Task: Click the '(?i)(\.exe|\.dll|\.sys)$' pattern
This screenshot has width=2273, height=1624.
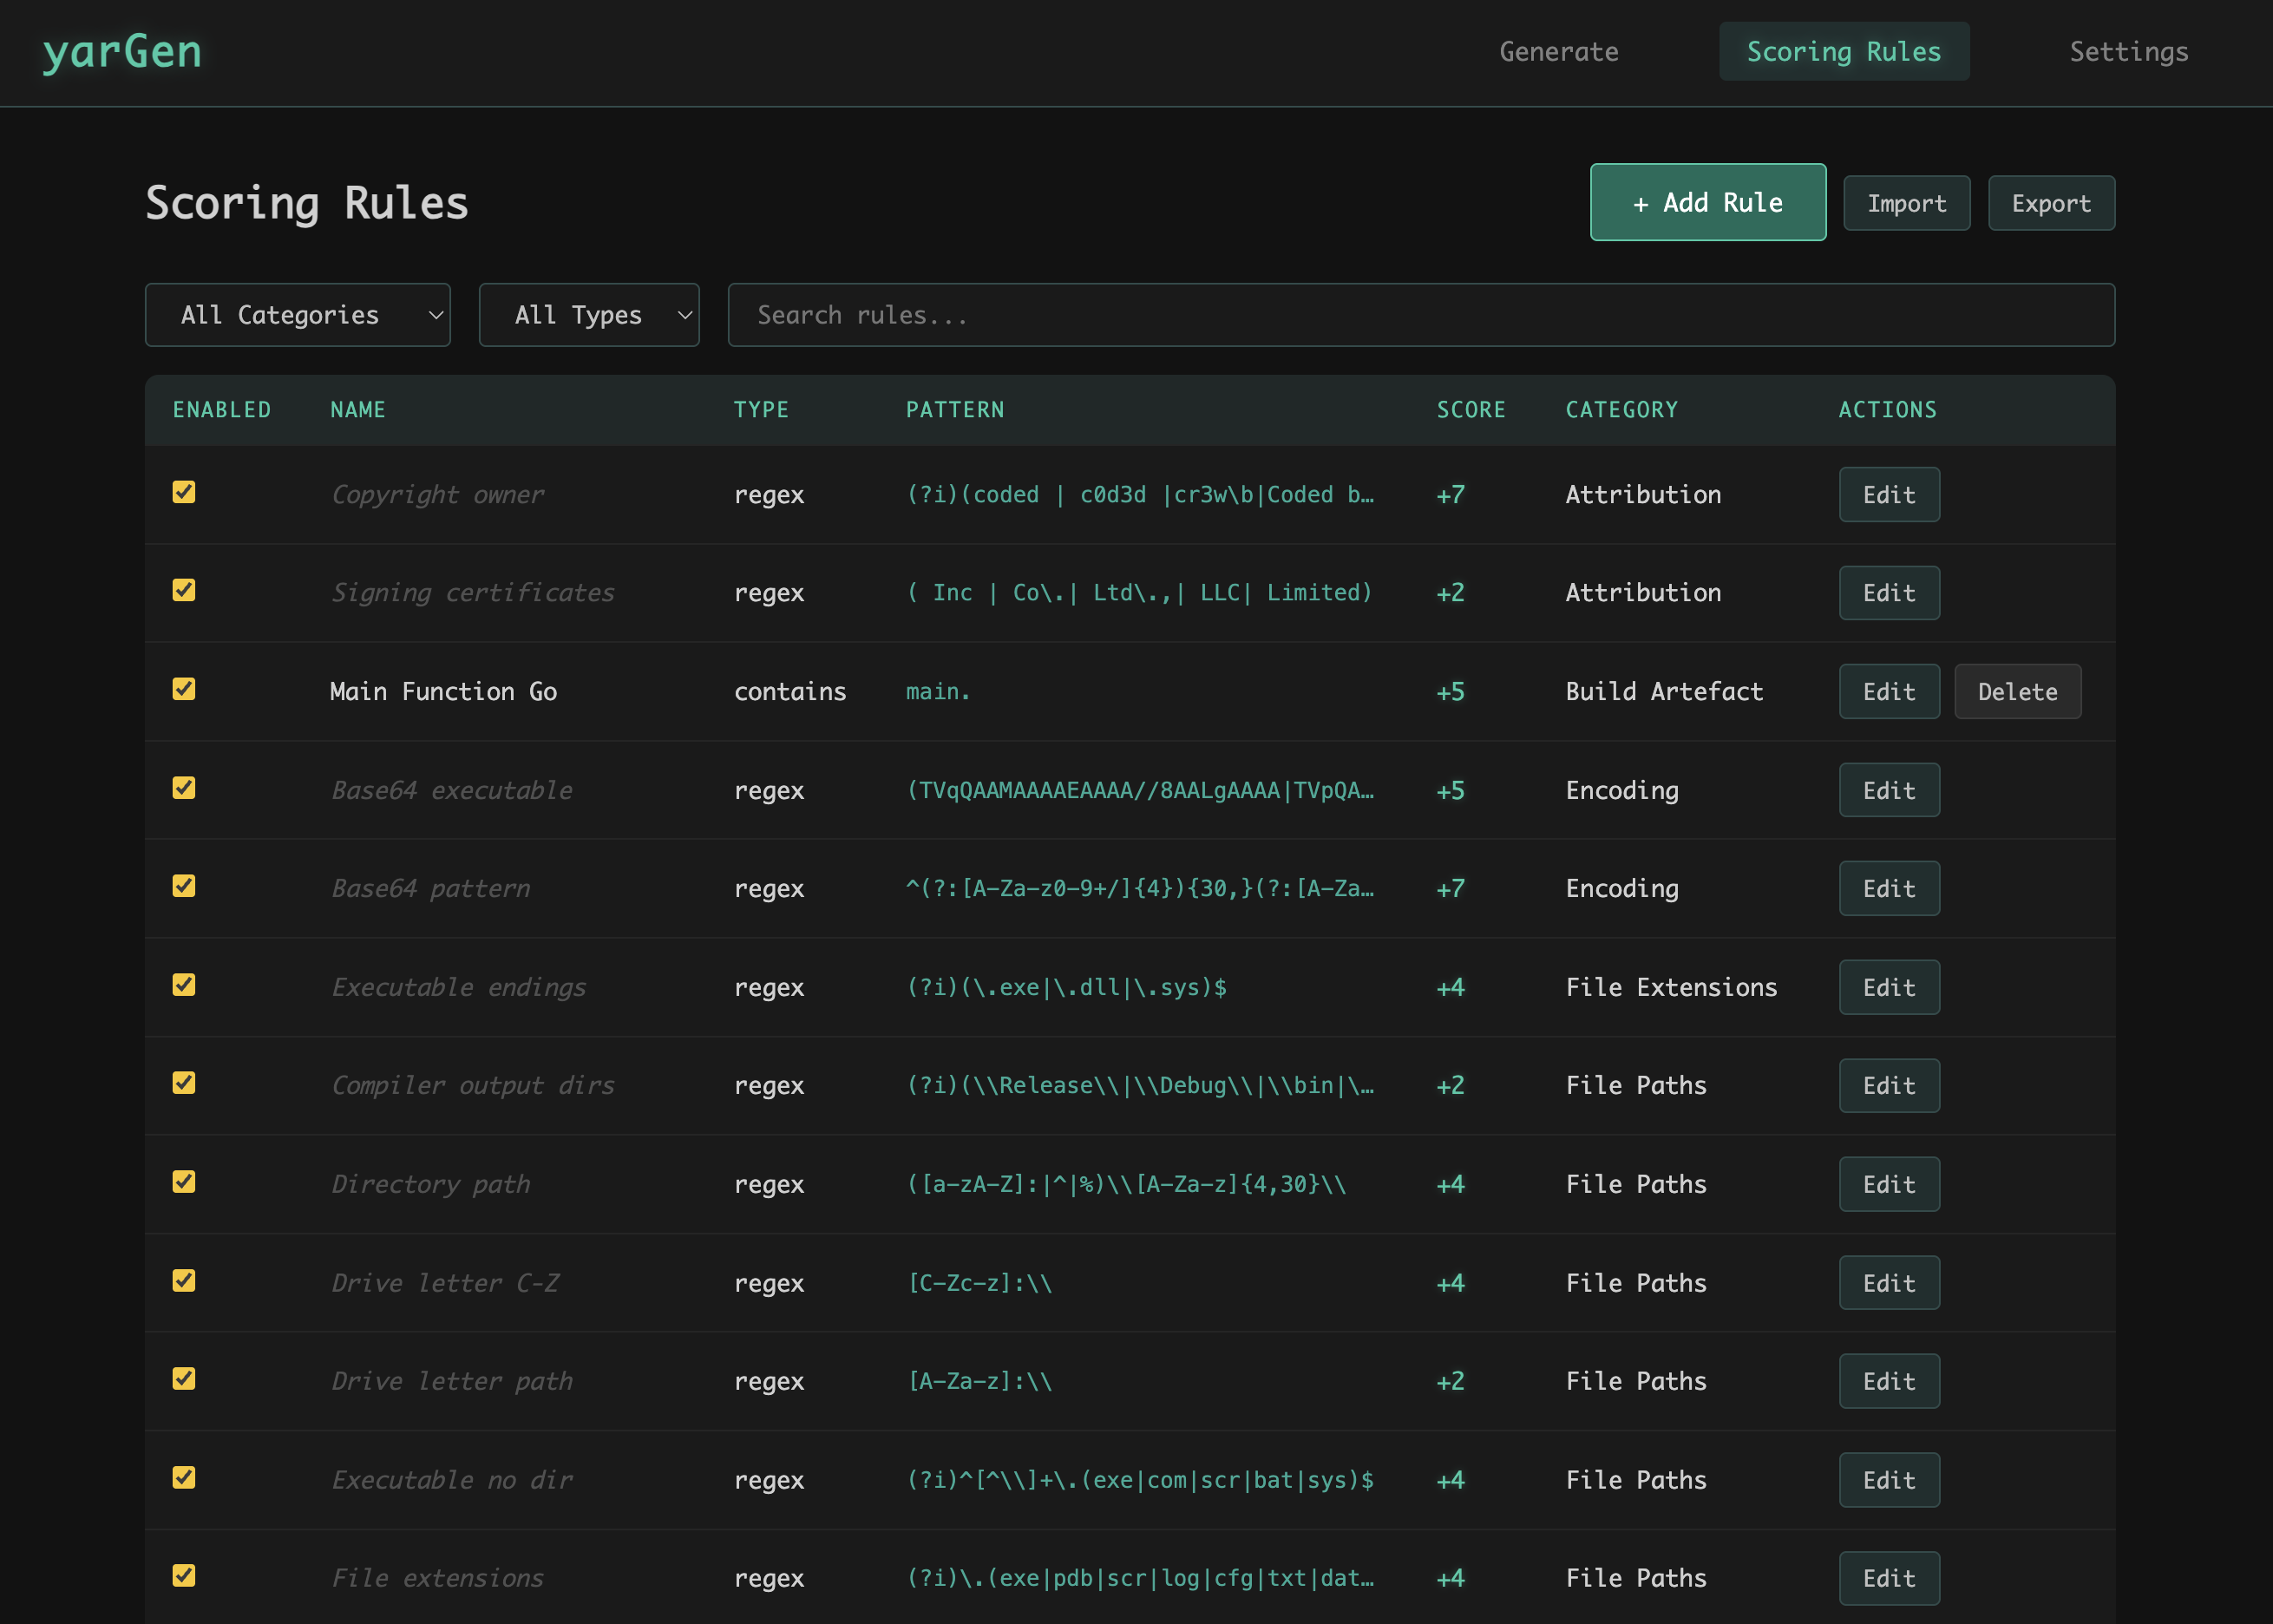Action: pos(1067,988)
